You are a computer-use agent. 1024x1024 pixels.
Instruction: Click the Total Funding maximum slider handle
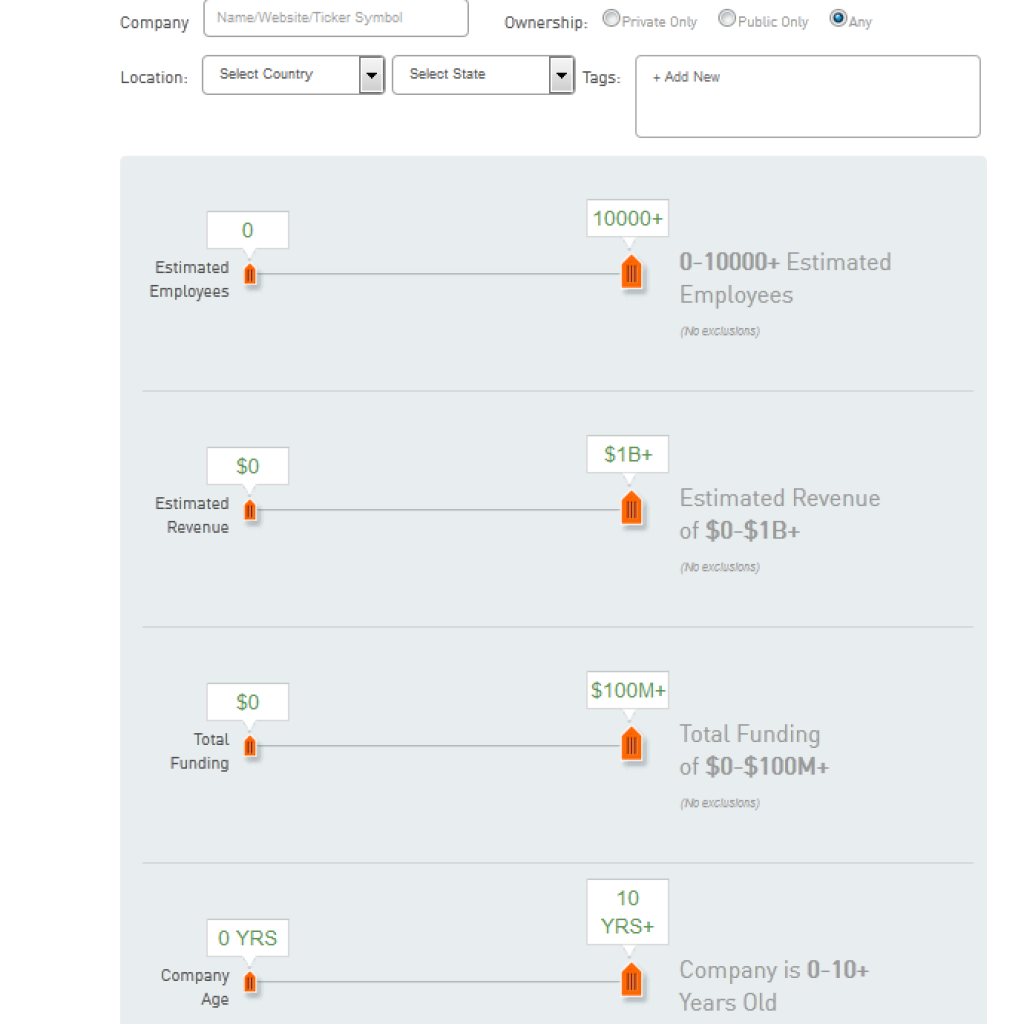tap(630, 745)
